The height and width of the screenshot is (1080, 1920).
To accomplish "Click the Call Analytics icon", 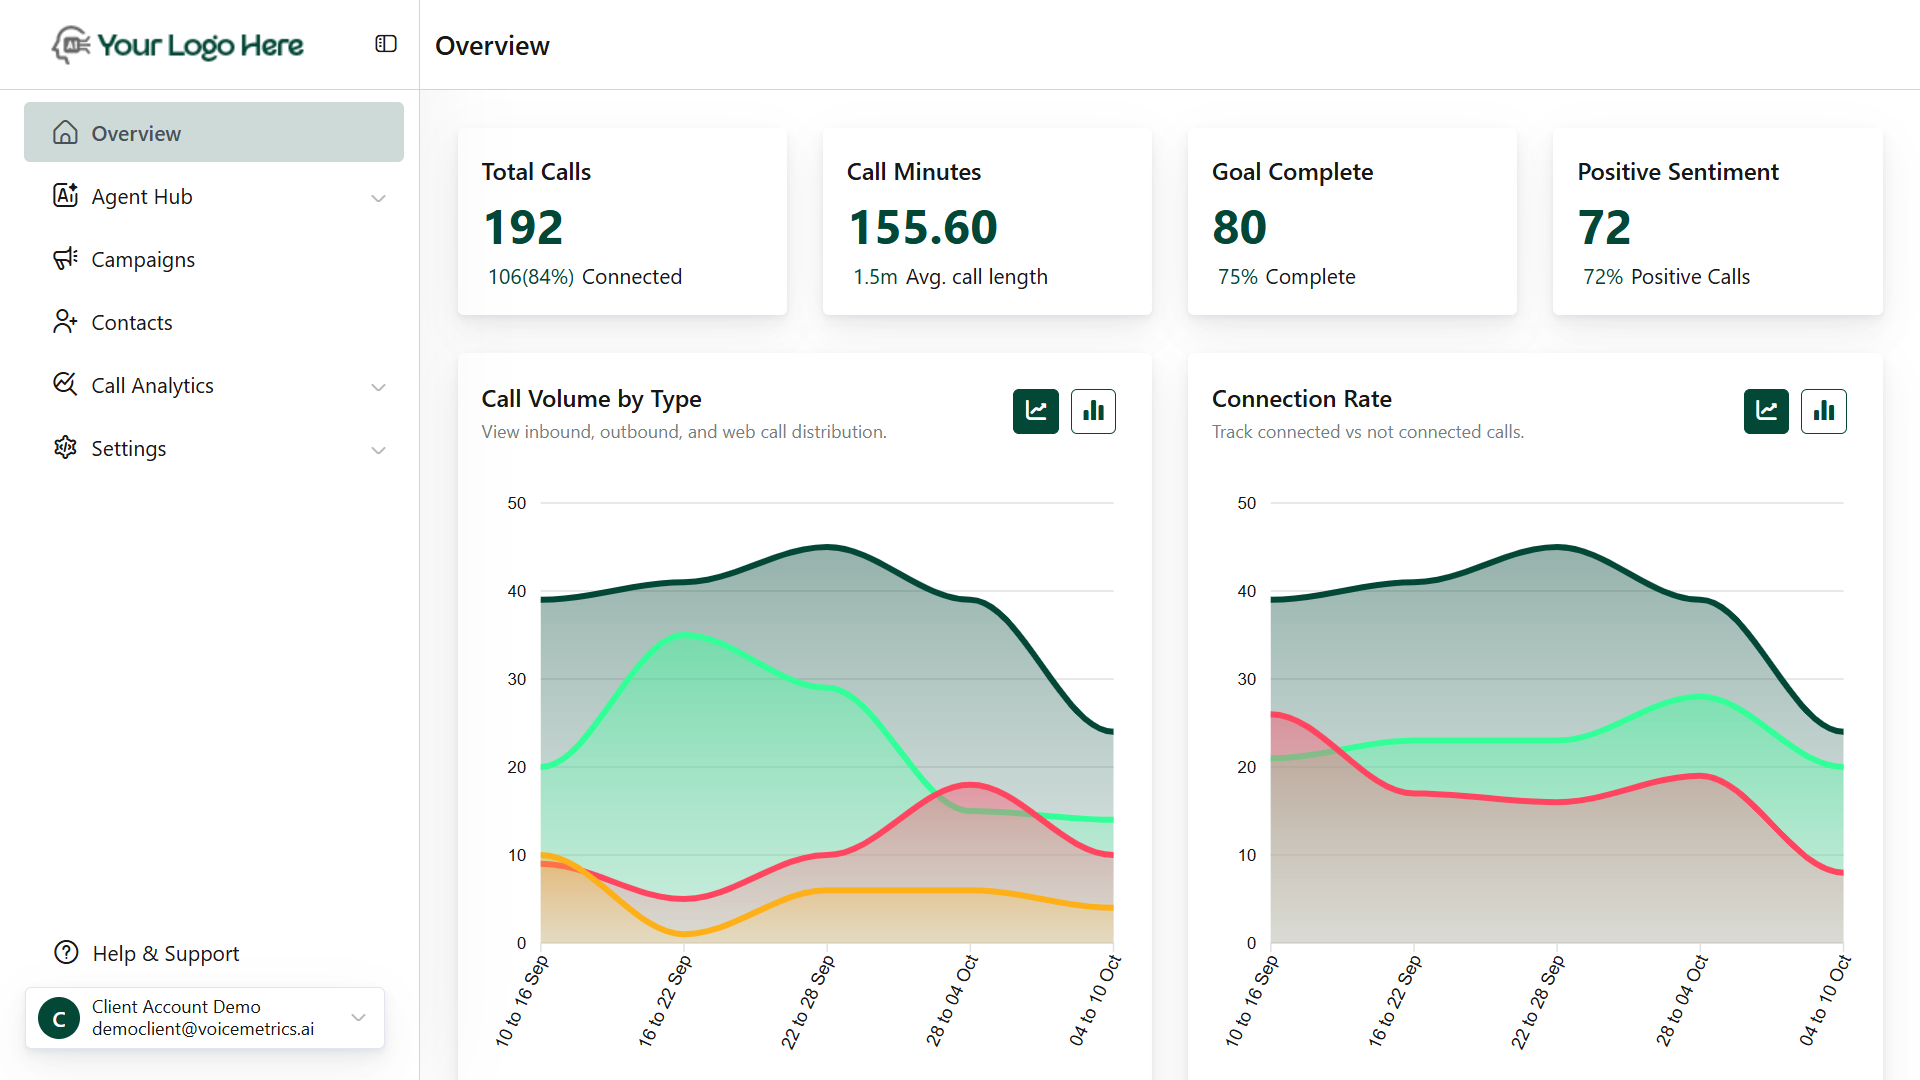I will (x=64, y=385).
